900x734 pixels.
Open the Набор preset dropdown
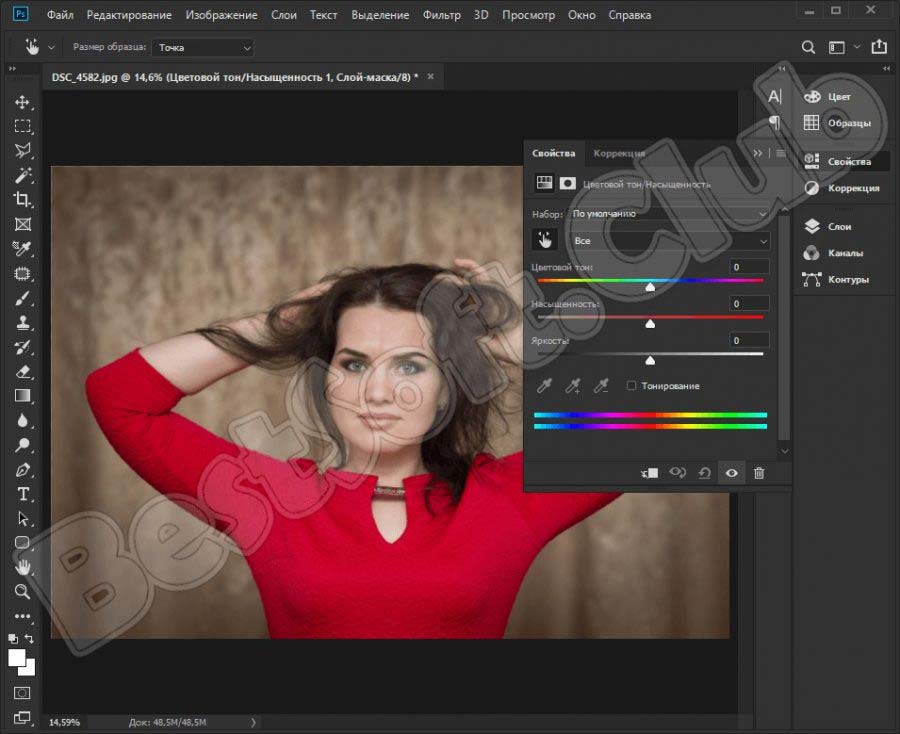(669, 213)
